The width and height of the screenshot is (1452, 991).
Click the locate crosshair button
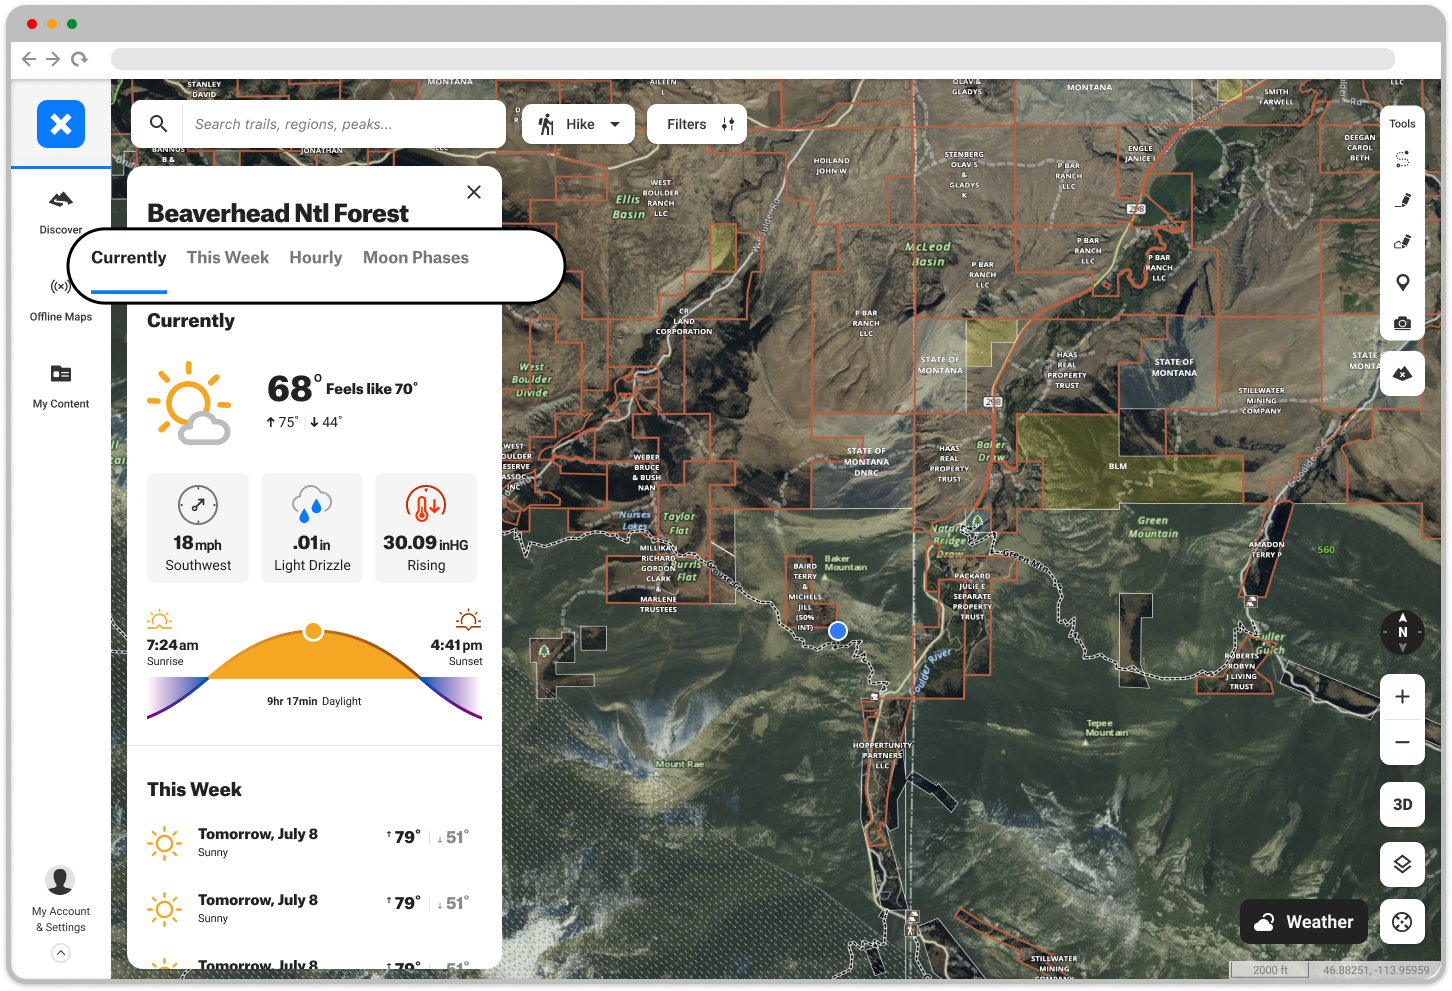[1402, 922]
